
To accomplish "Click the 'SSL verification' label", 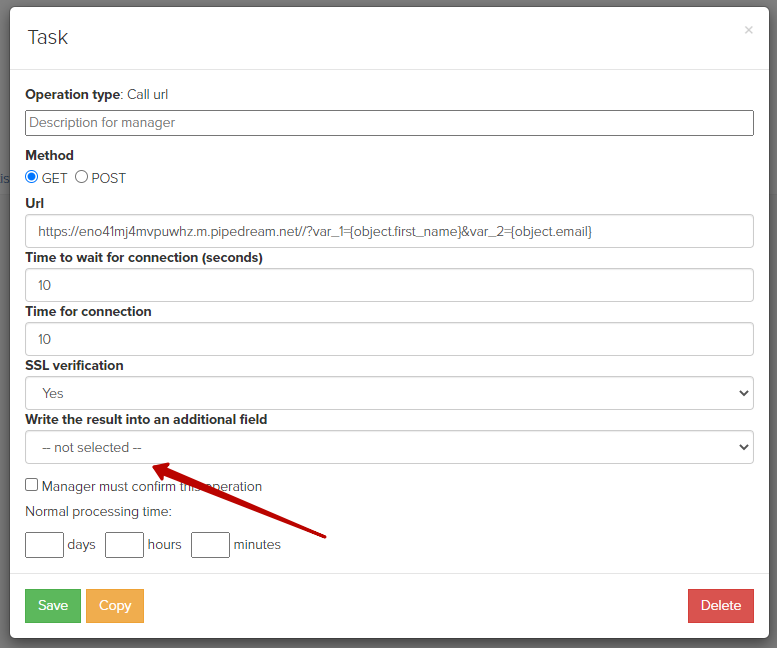I will tap(74, 366).
